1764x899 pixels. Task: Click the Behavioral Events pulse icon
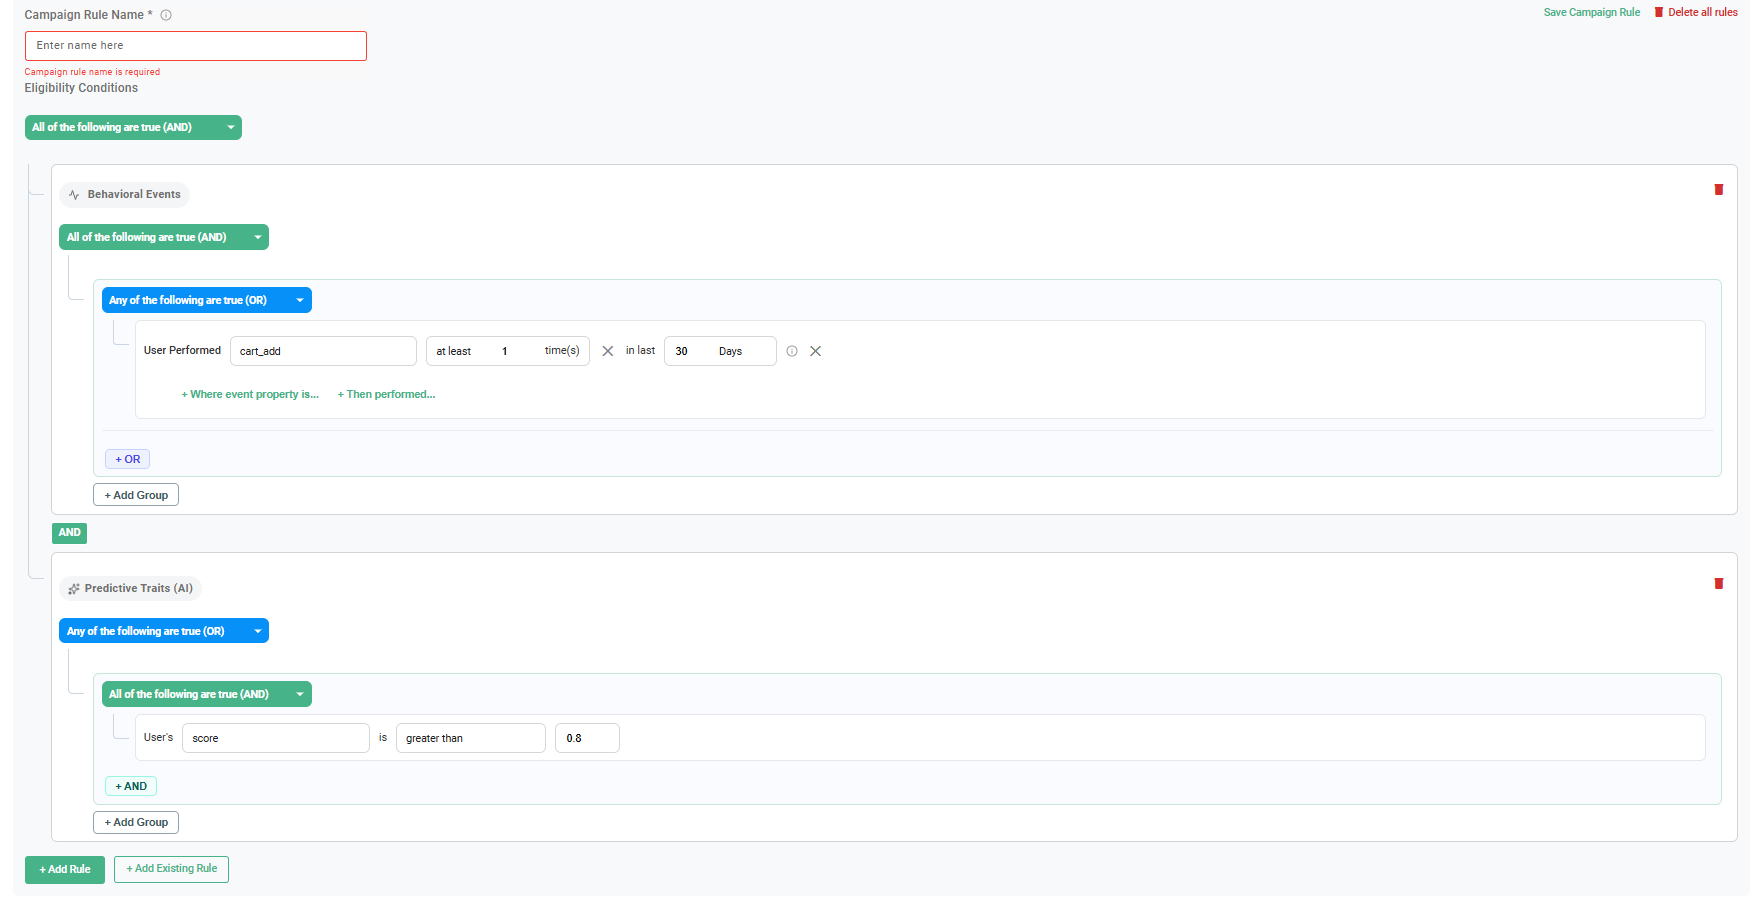point(74,195)
